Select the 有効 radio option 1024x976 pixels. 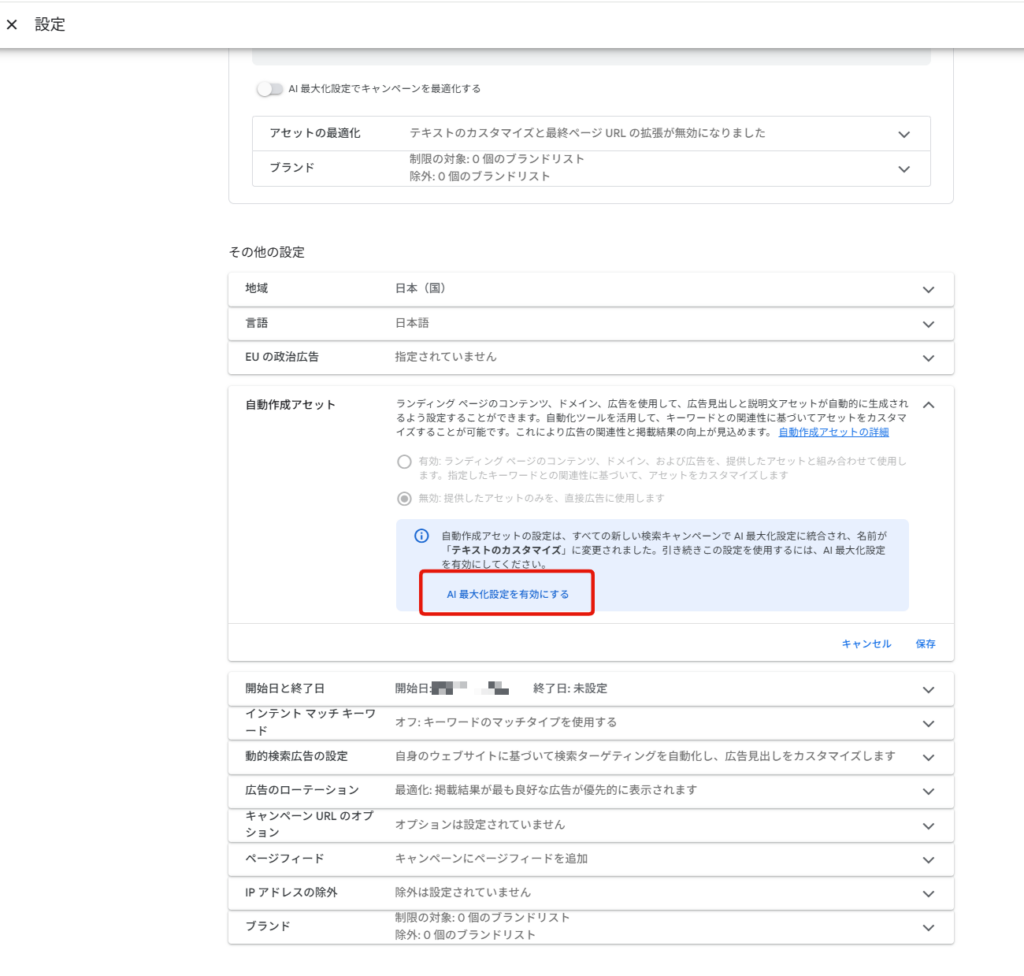tap(404, 462)
